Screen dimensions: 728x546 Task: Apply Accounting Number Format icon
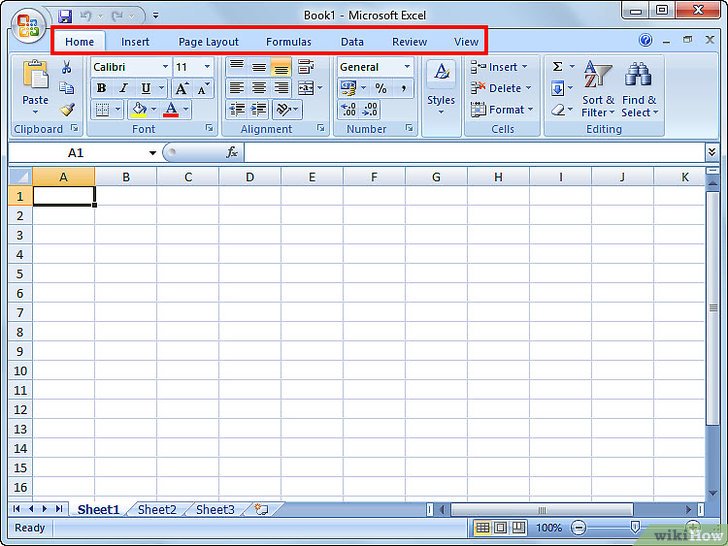(x=348, y=88)
